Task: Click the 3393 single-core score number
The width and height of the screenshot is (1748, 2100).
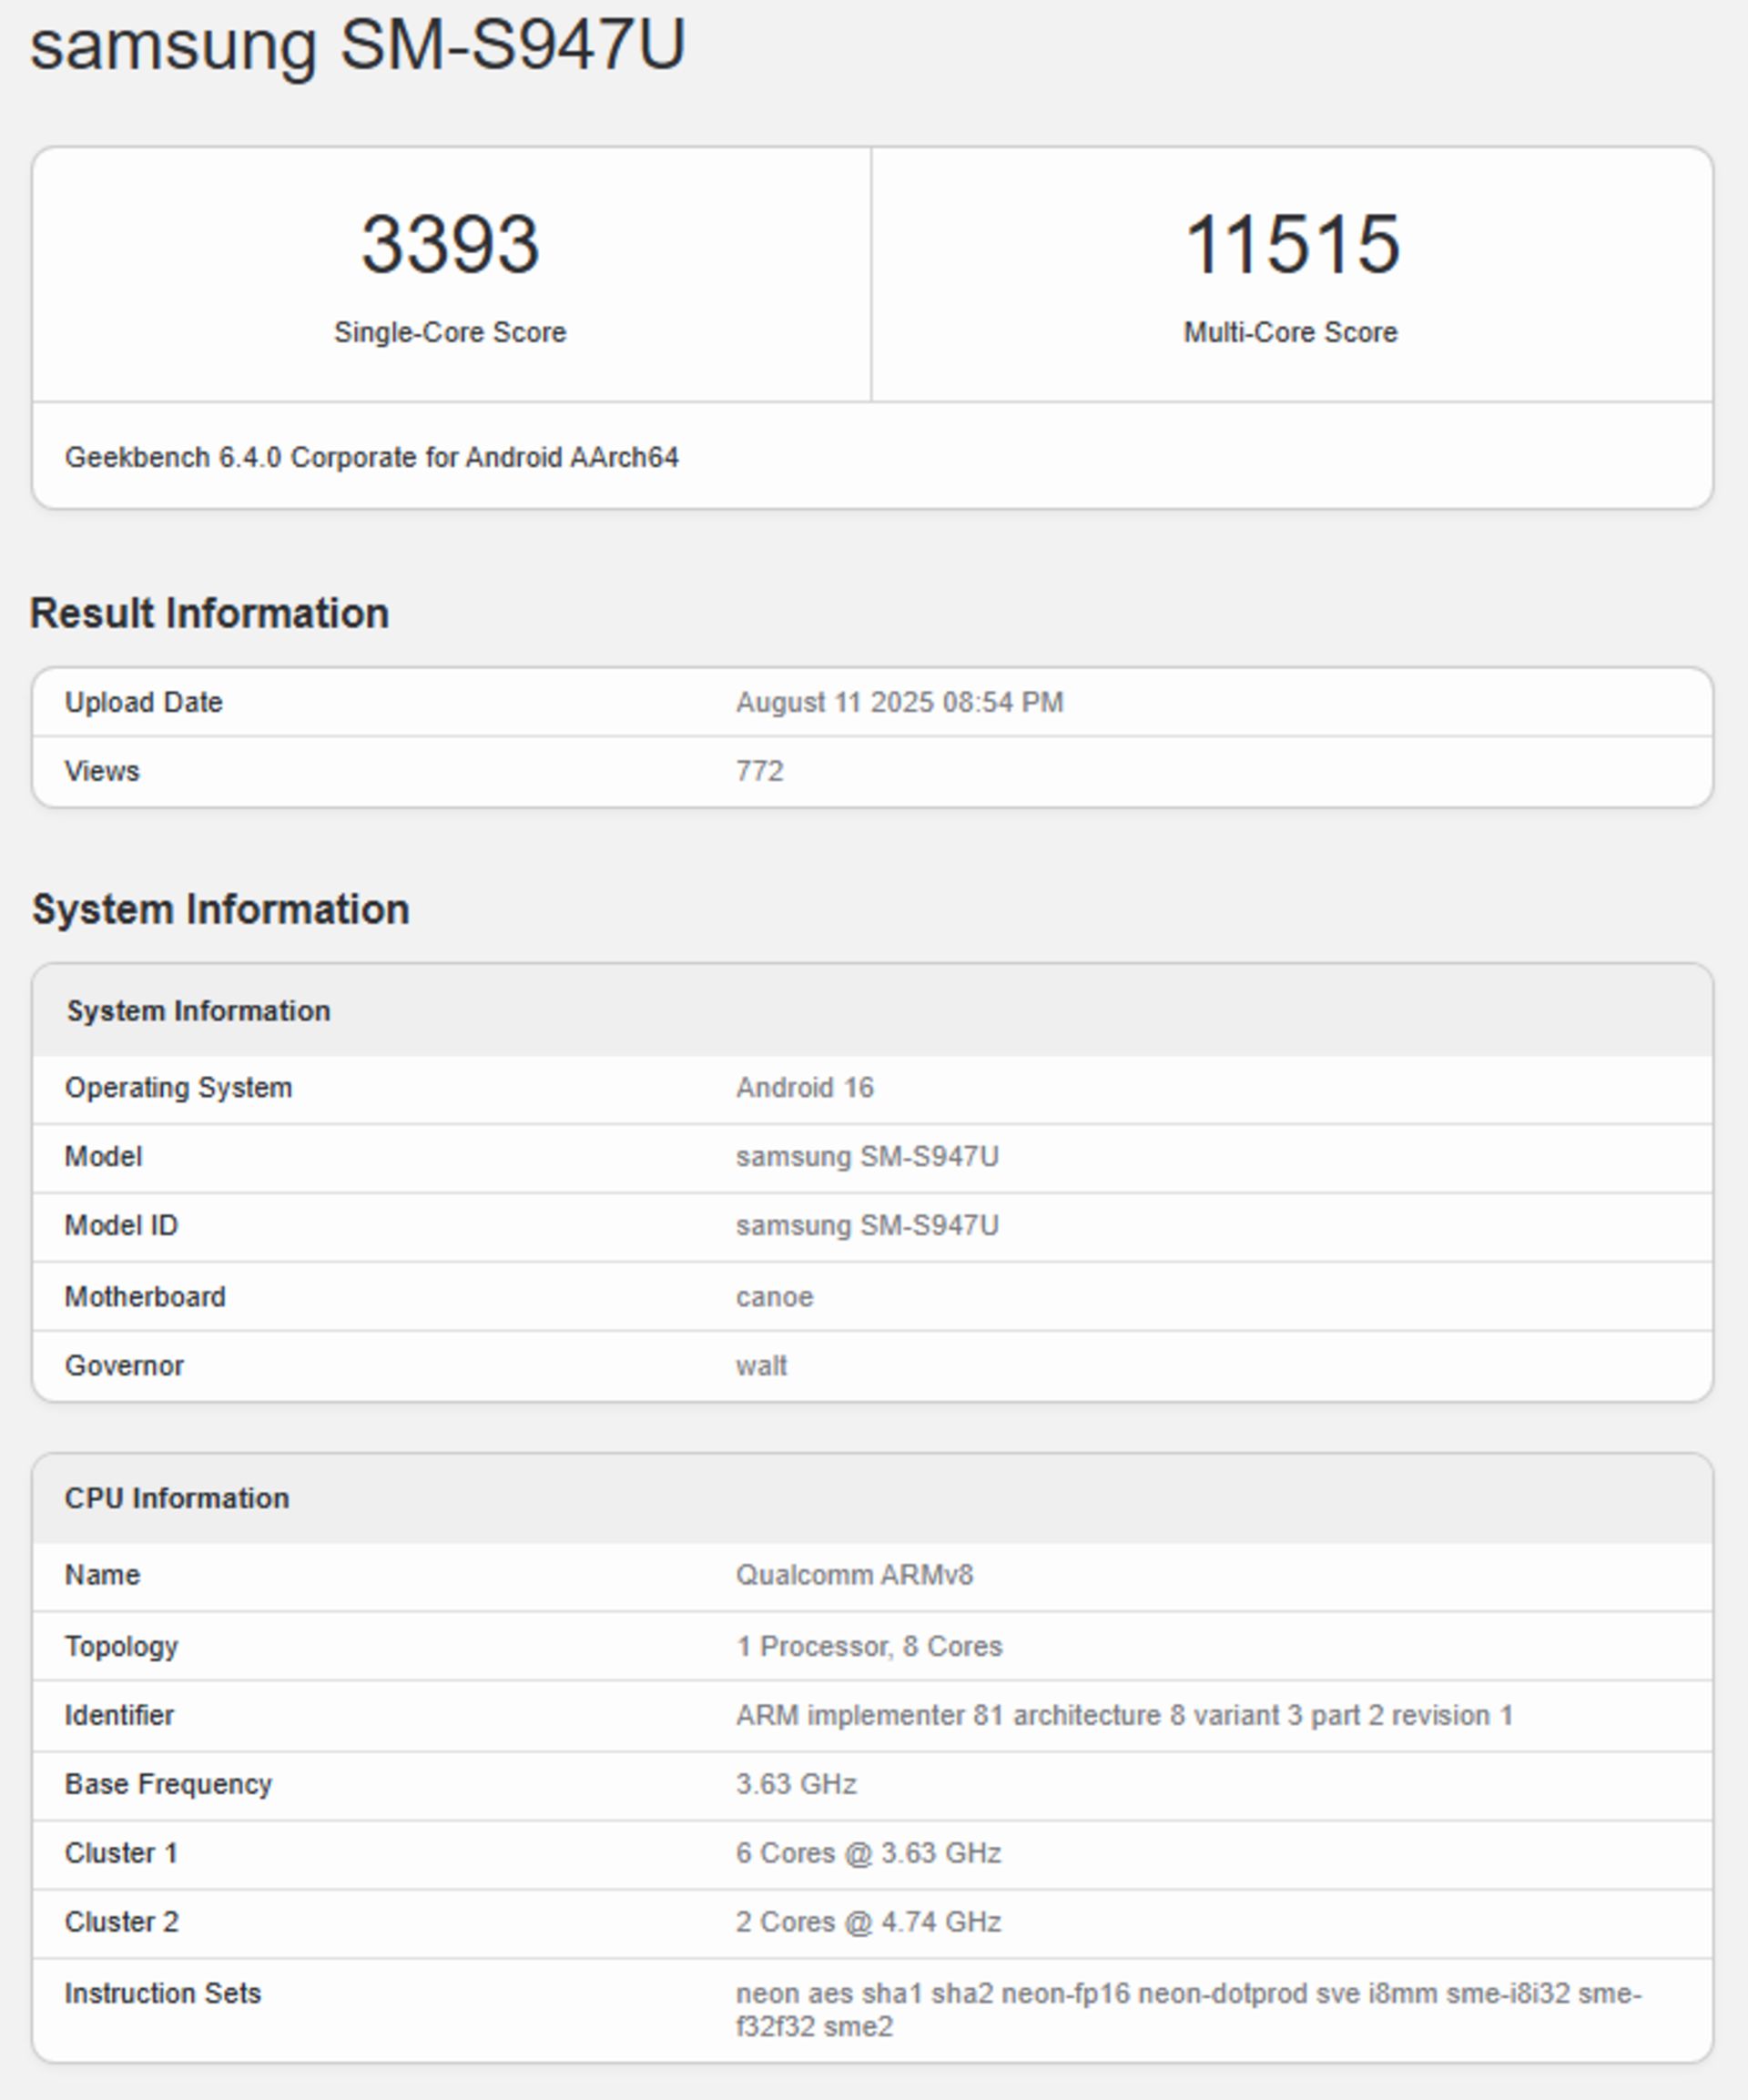Action: [x=450, y=245]
